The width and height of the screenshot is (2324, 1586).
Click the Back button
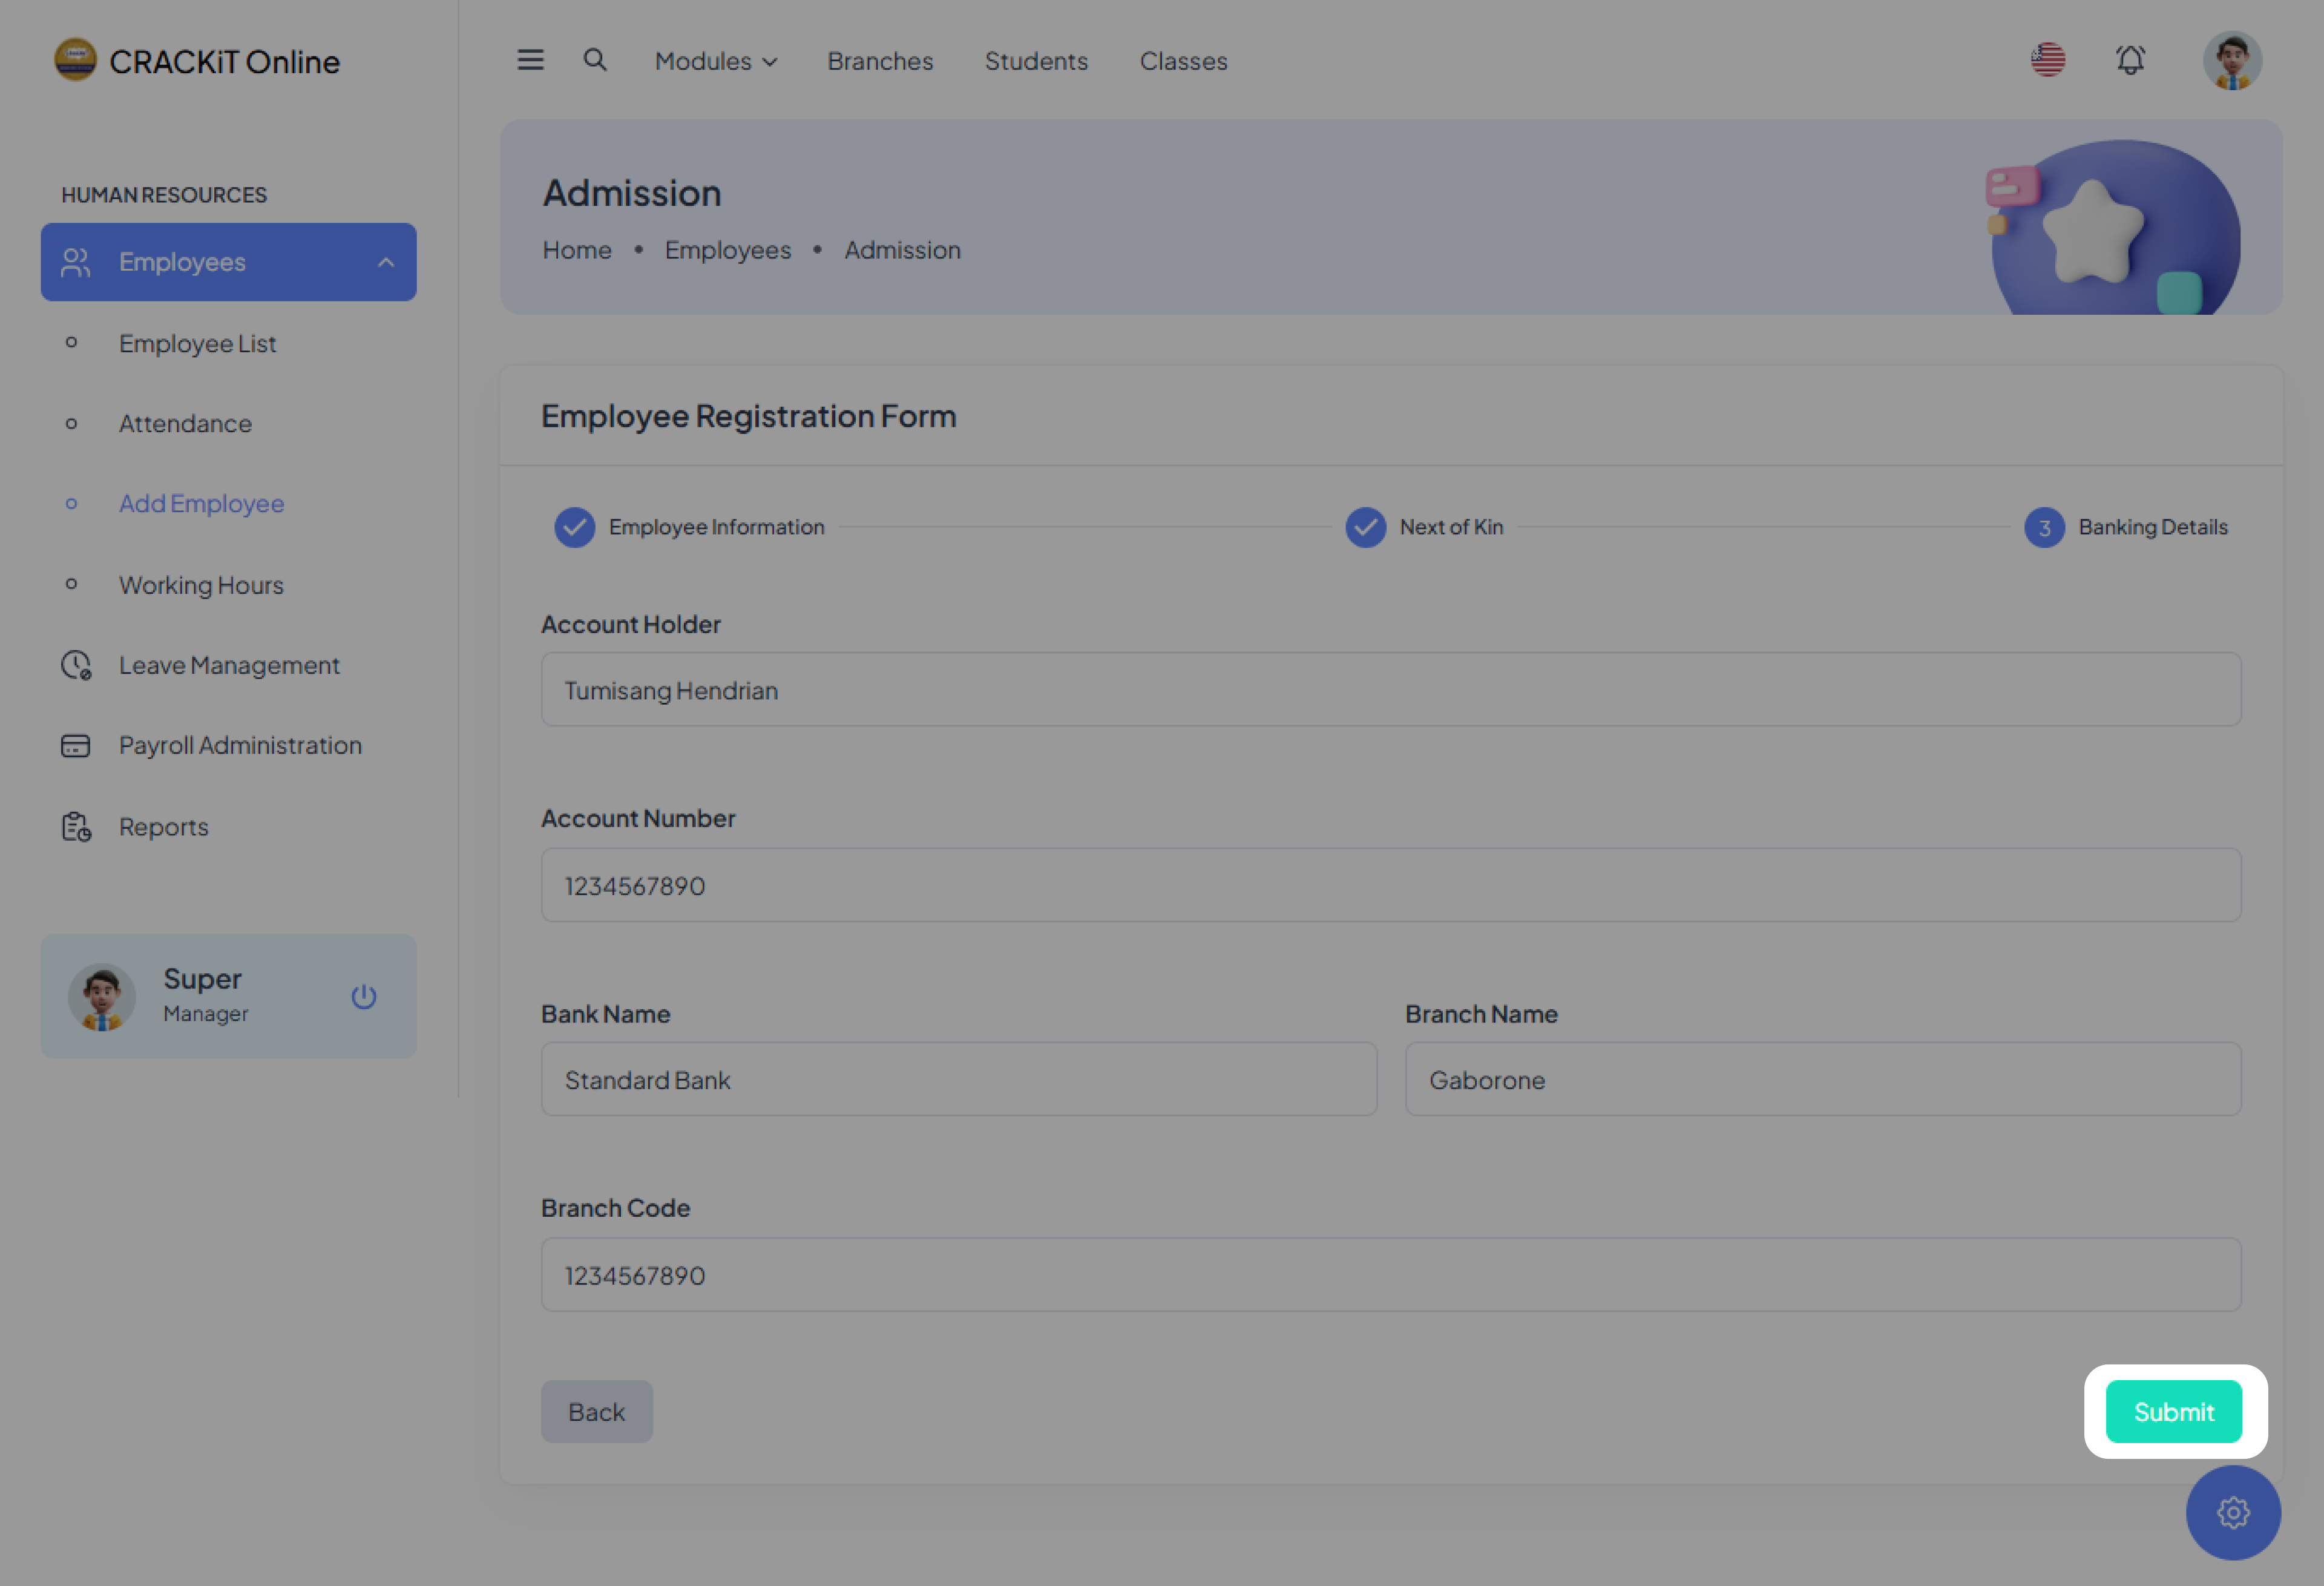596,1411
